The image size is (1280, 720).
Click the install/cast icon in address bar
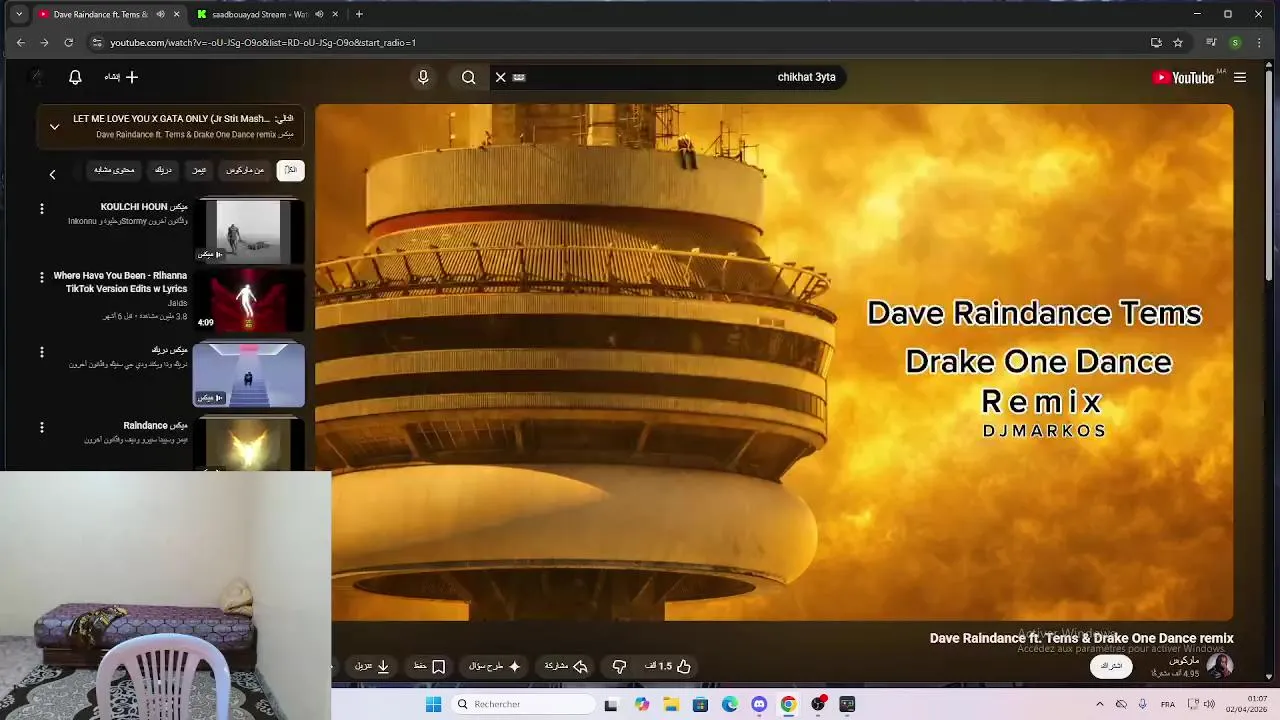(1156, 42)
